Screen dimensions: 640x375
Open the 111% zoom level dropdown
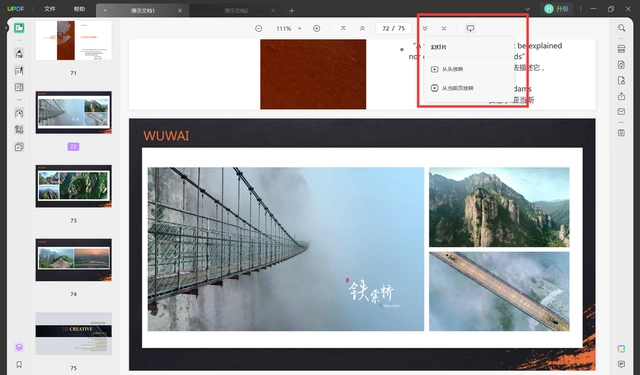289,28
